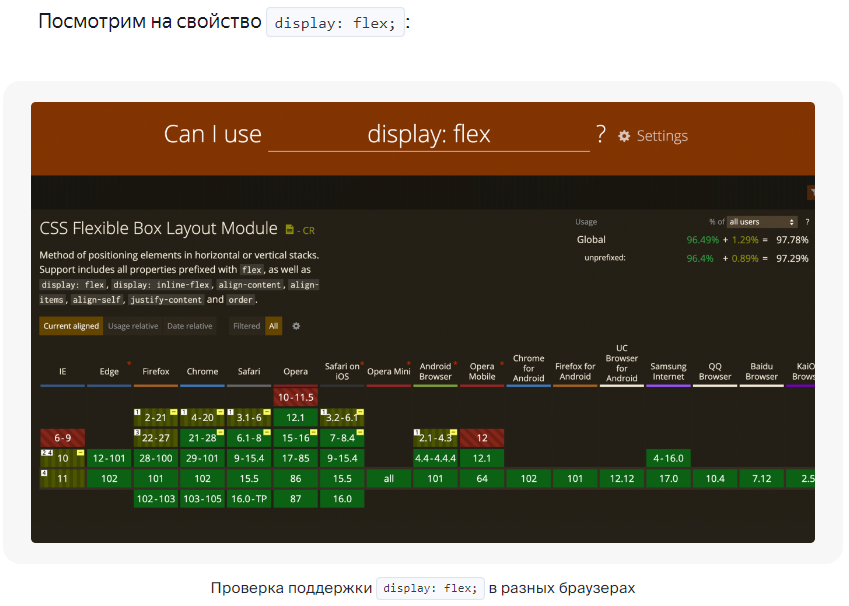
Task: Select Safari on iOS 7-8.4 cell
Action: click(x=342, y=438)
